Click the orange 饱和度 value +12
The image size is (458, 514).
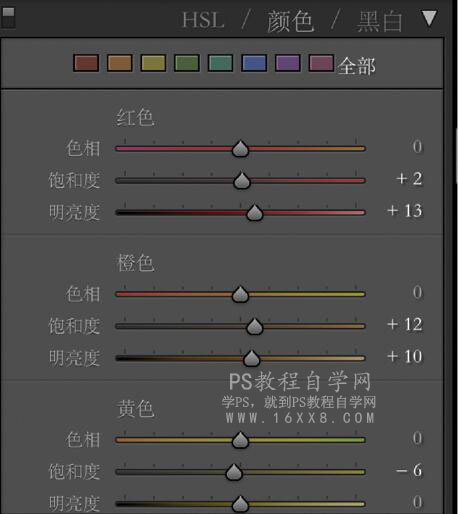point(405,324)
